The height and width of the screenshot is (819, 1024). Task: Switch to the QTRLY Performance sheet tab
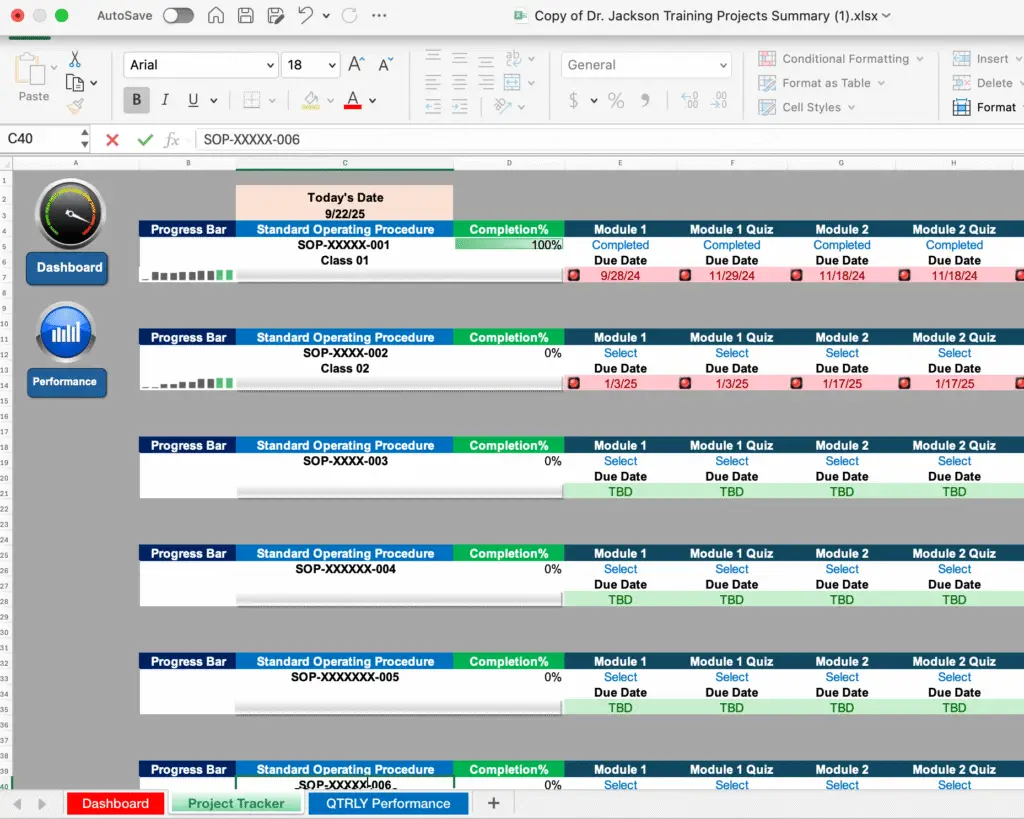(388, 803)
